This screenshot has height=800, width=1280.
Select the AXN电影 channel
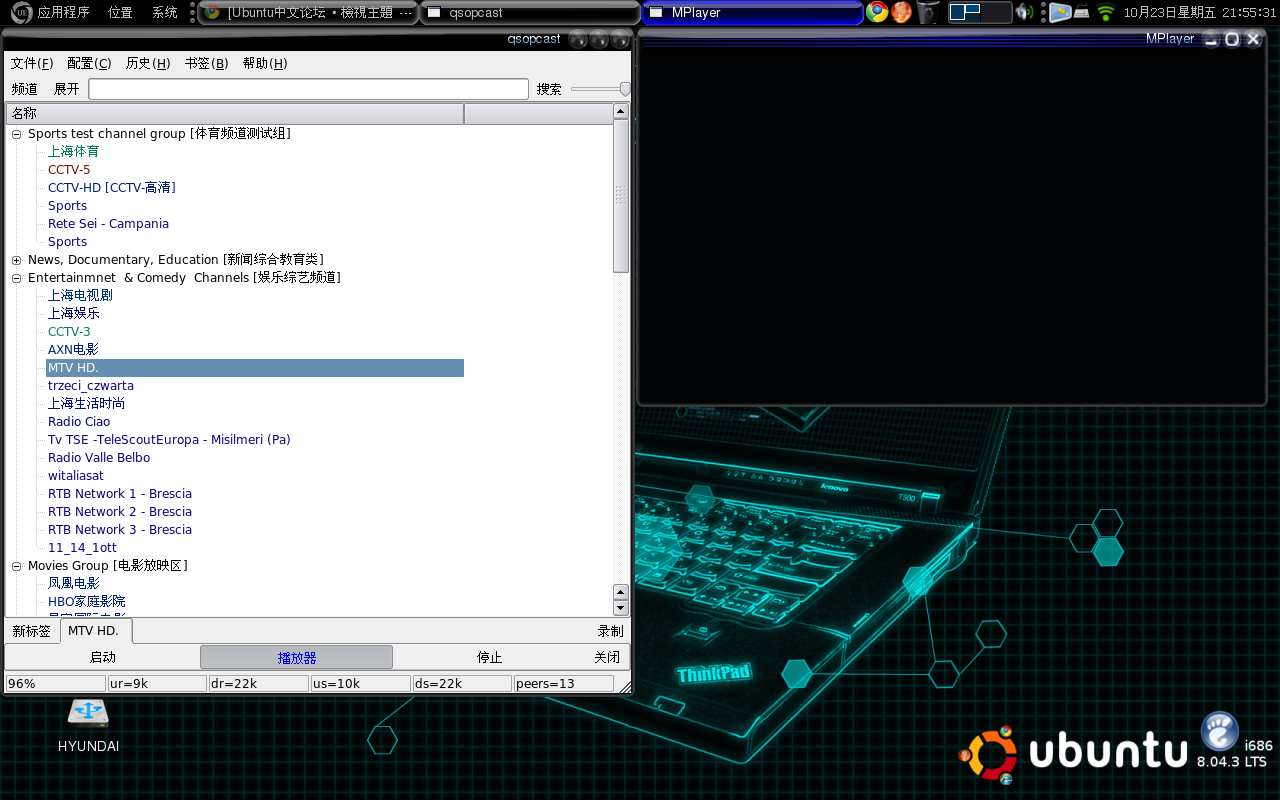click(x=74, y=350)
